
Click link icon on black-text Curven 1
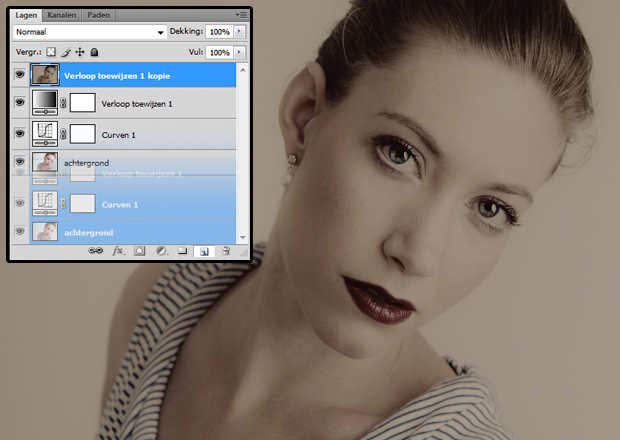63,134
